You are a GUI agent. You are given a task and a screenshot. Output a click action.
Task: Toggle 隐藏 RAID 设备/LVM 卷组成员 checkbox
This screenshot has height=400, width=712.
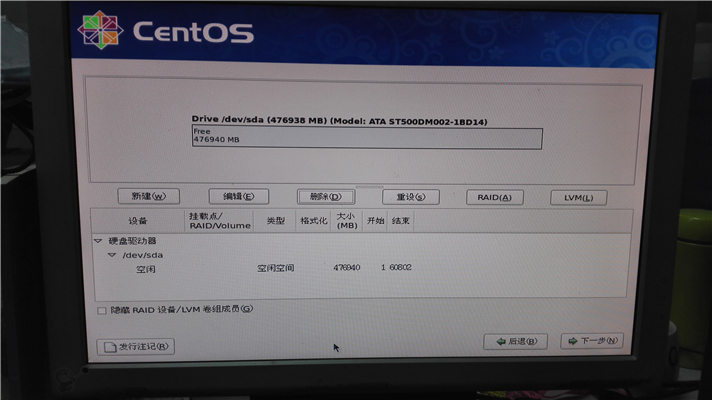click(102, 311)
